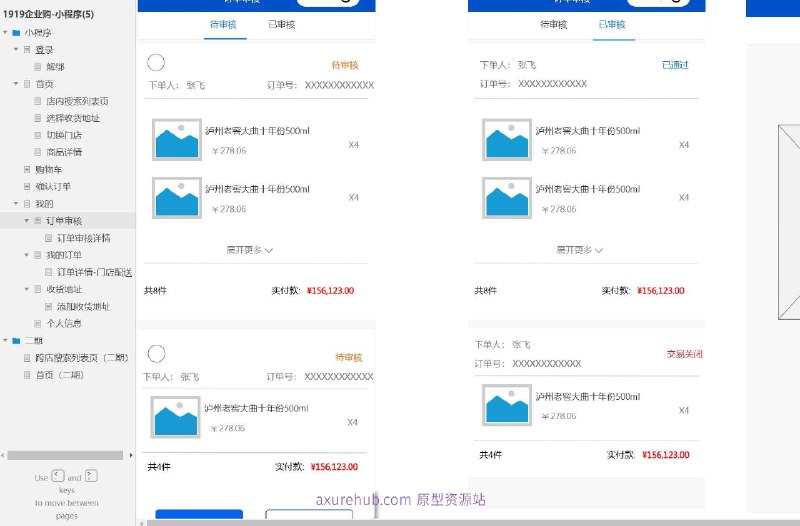800x526 pixels.
Task: Expand 展开更多 in the pending order card
Action: pyautogui.click(x=249, y=250)
